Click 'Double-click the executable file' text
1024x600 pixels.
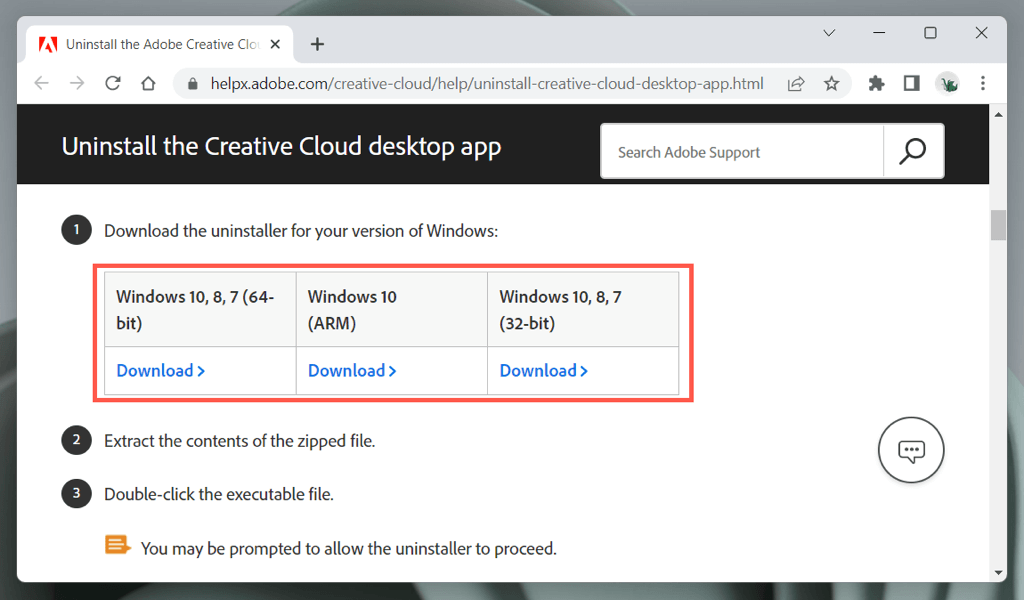[219, 494]
